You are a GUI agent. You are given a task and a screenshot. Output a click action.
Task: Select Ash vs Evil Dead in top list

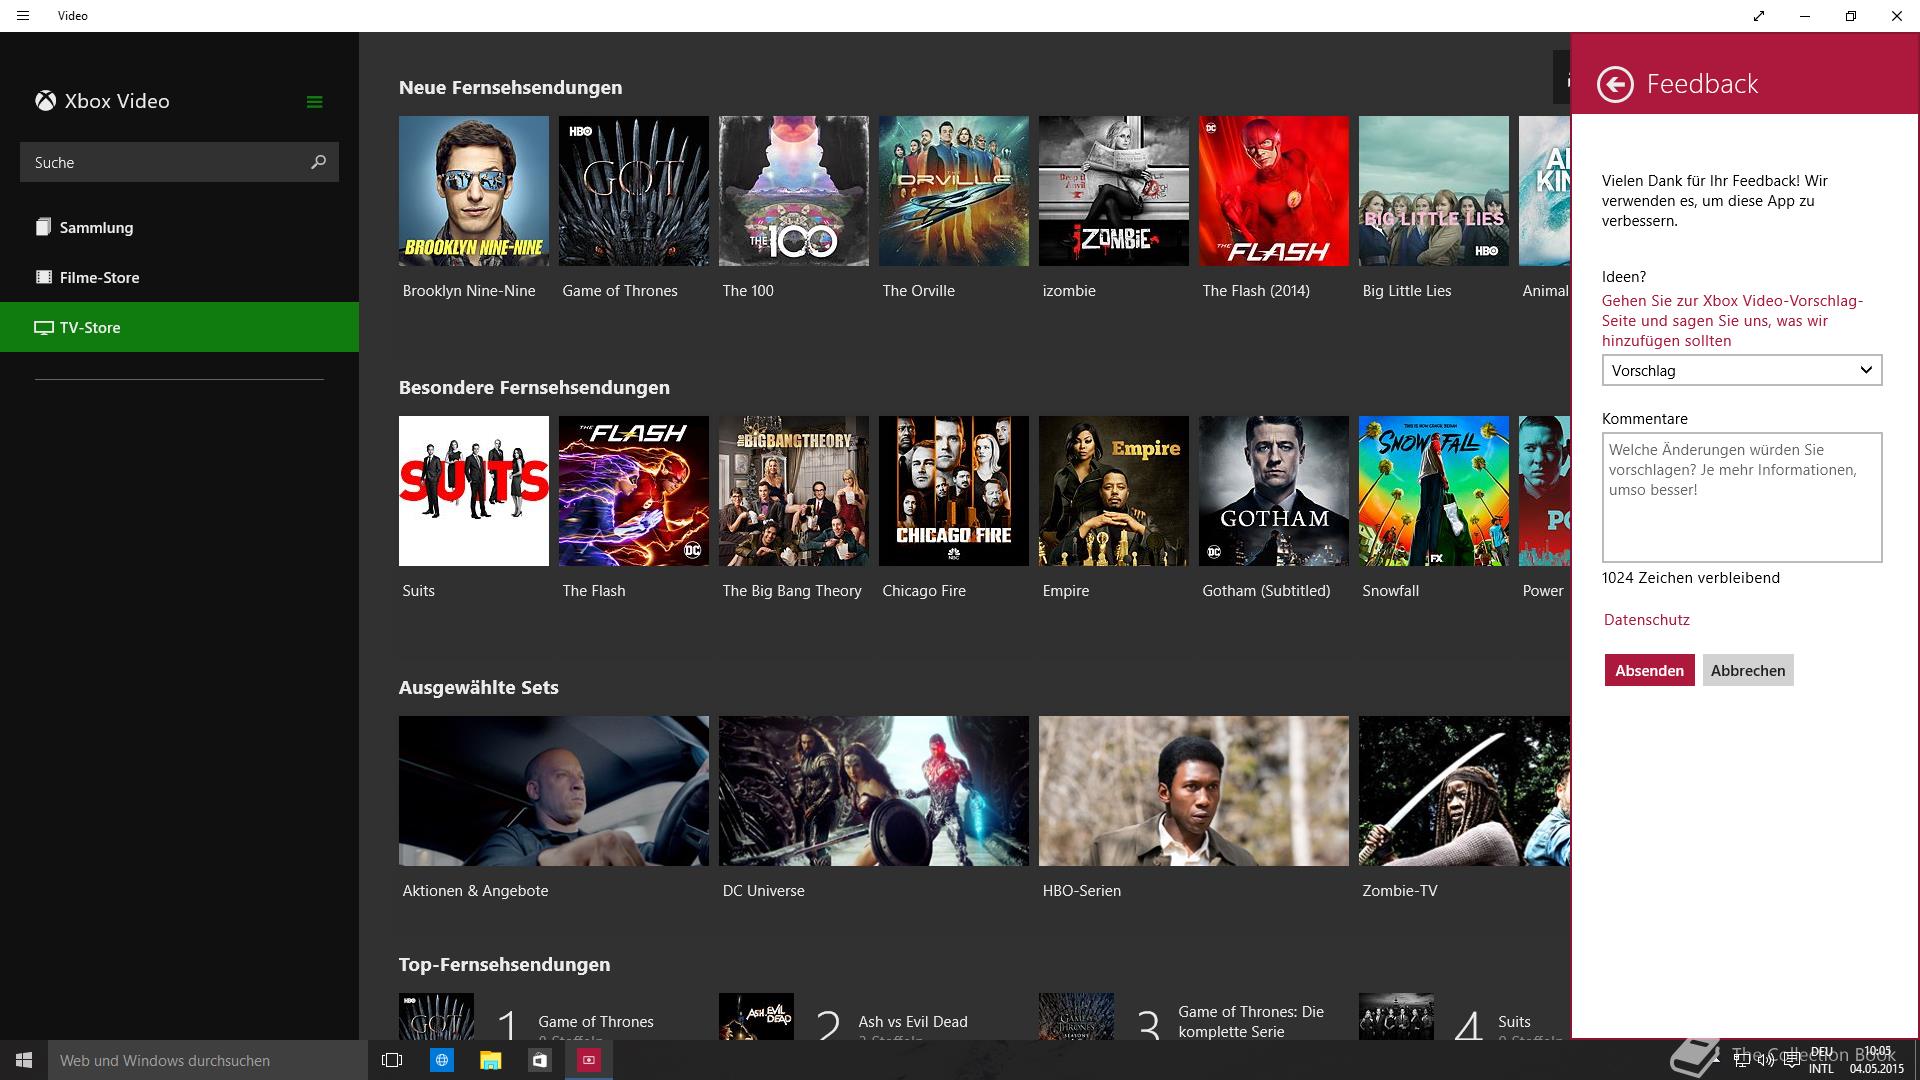pyautogui.click(x=873, y=1016)
